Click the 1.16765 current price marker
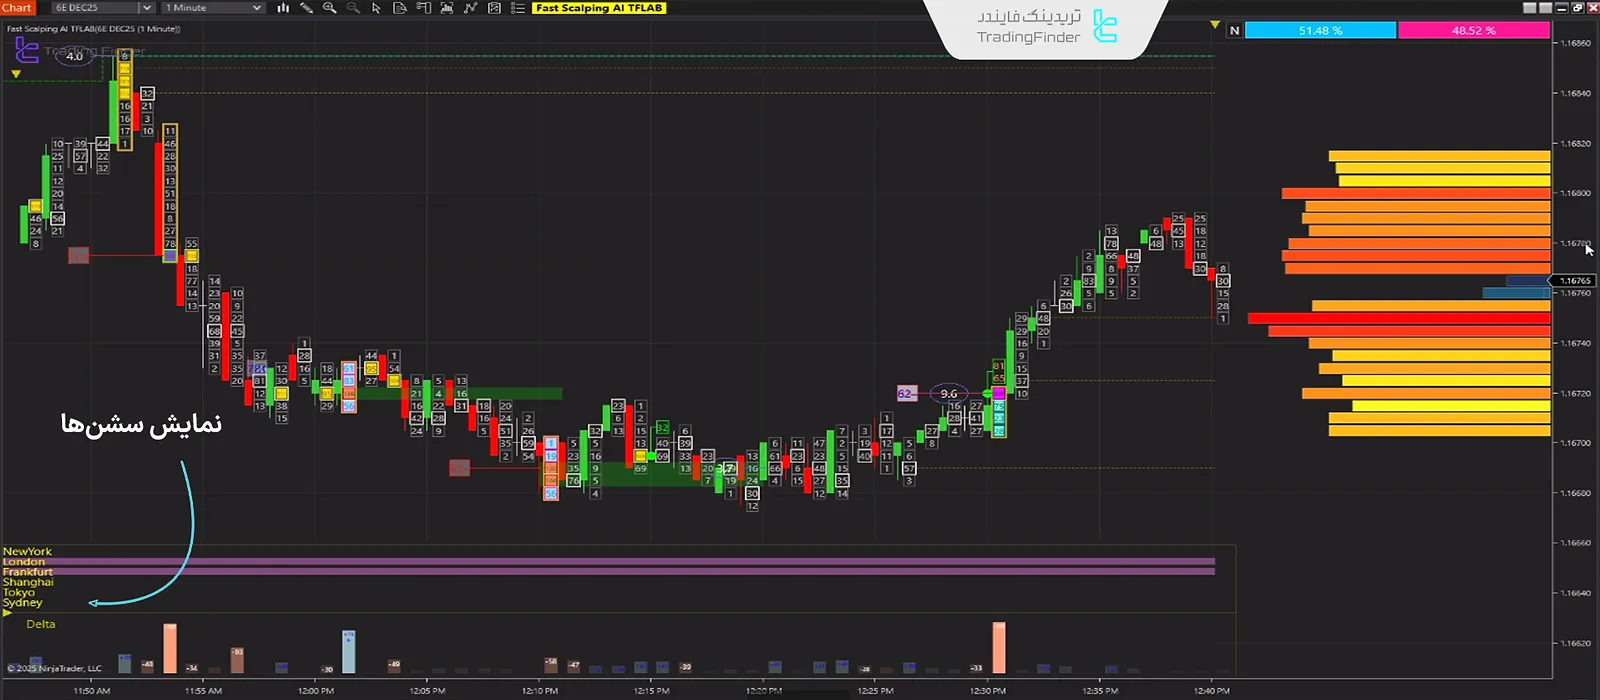Image resolution: width=1600 pixels, height=700 pixels. point(1575,281)
